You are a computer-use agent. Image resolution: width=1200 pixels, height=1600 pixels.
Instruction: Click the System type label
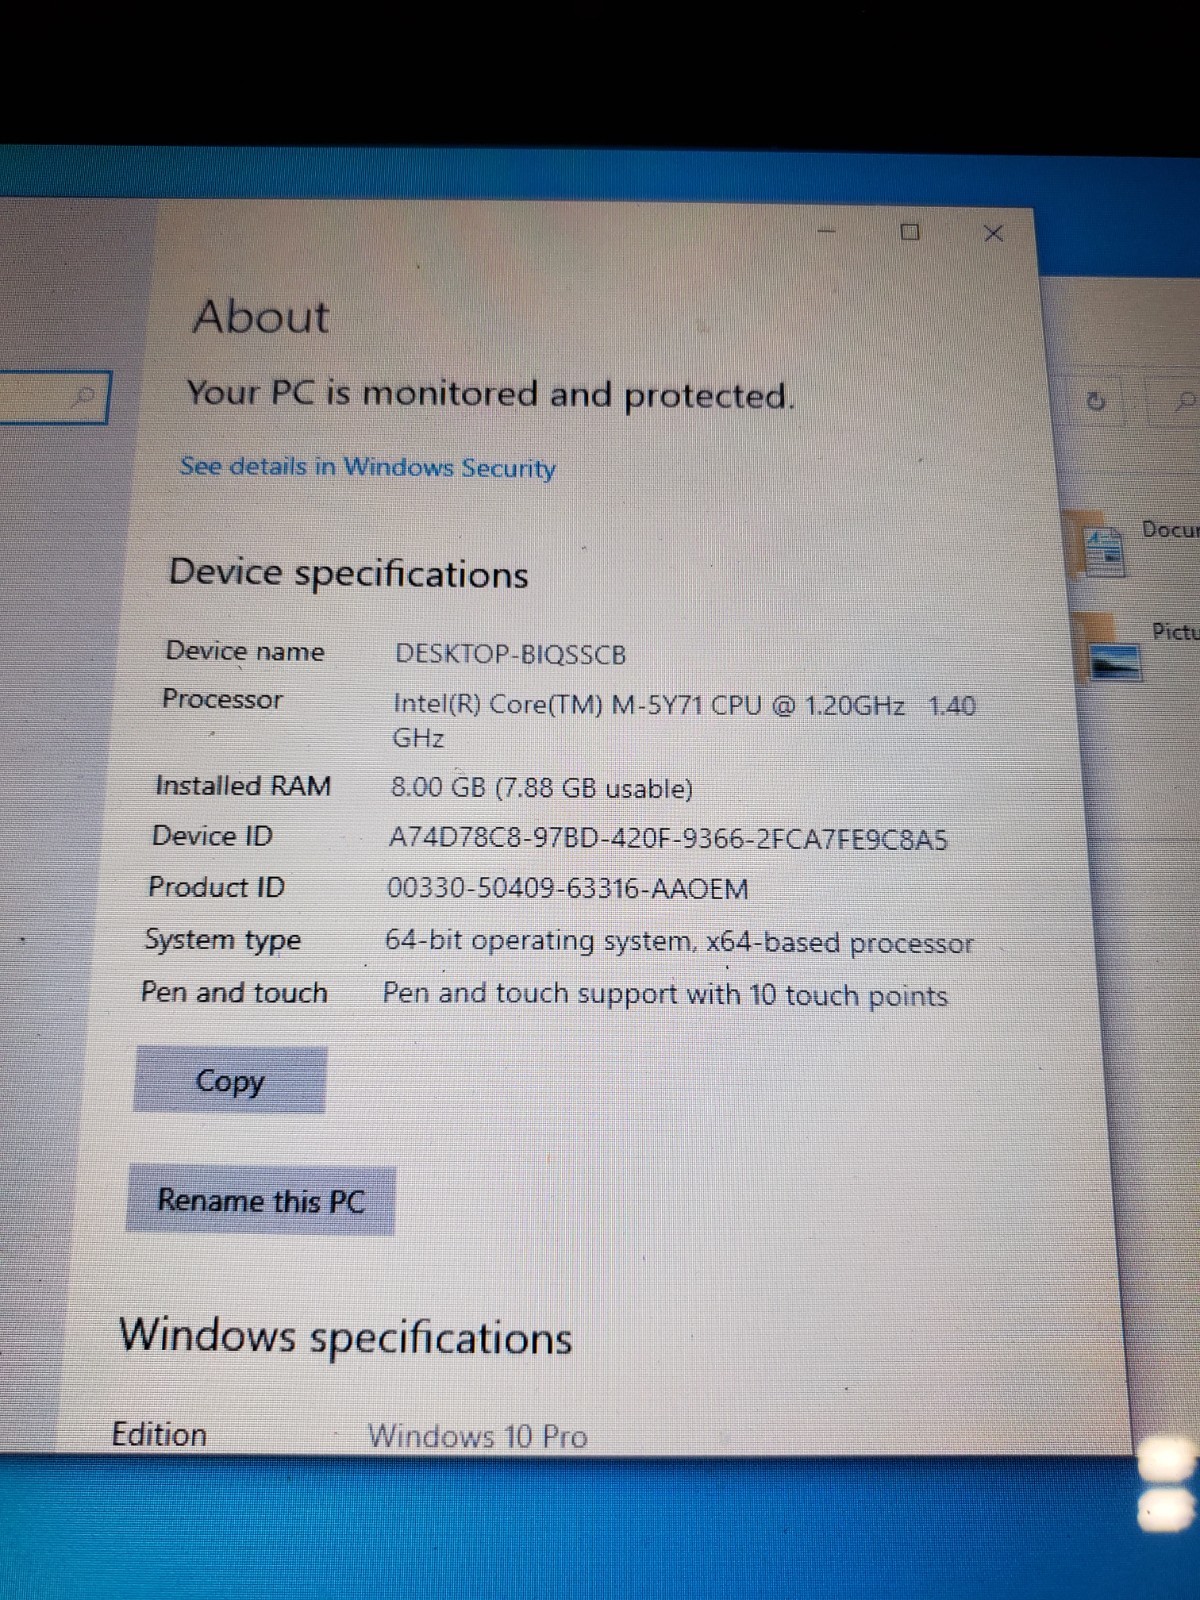coord(222,940)
